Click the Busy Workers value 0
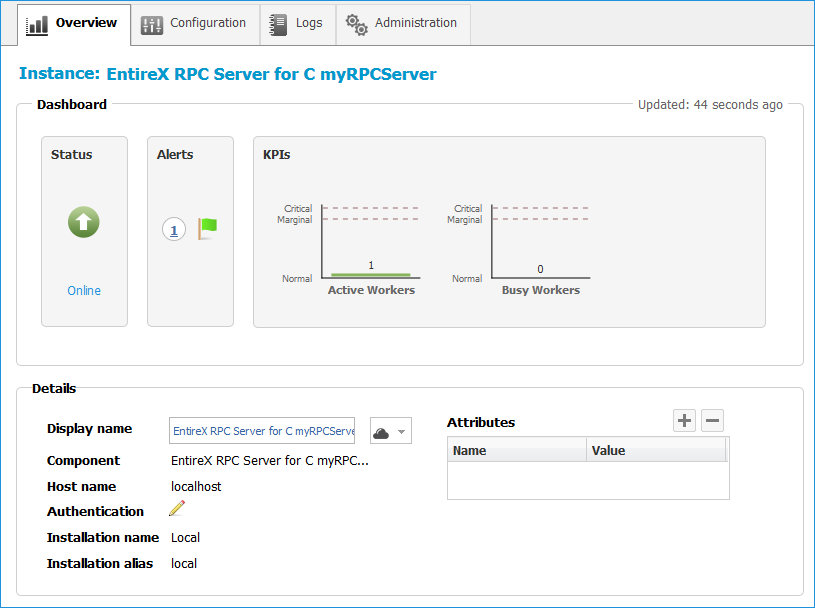The image size is (815, 608). click(x=541, y=269)
